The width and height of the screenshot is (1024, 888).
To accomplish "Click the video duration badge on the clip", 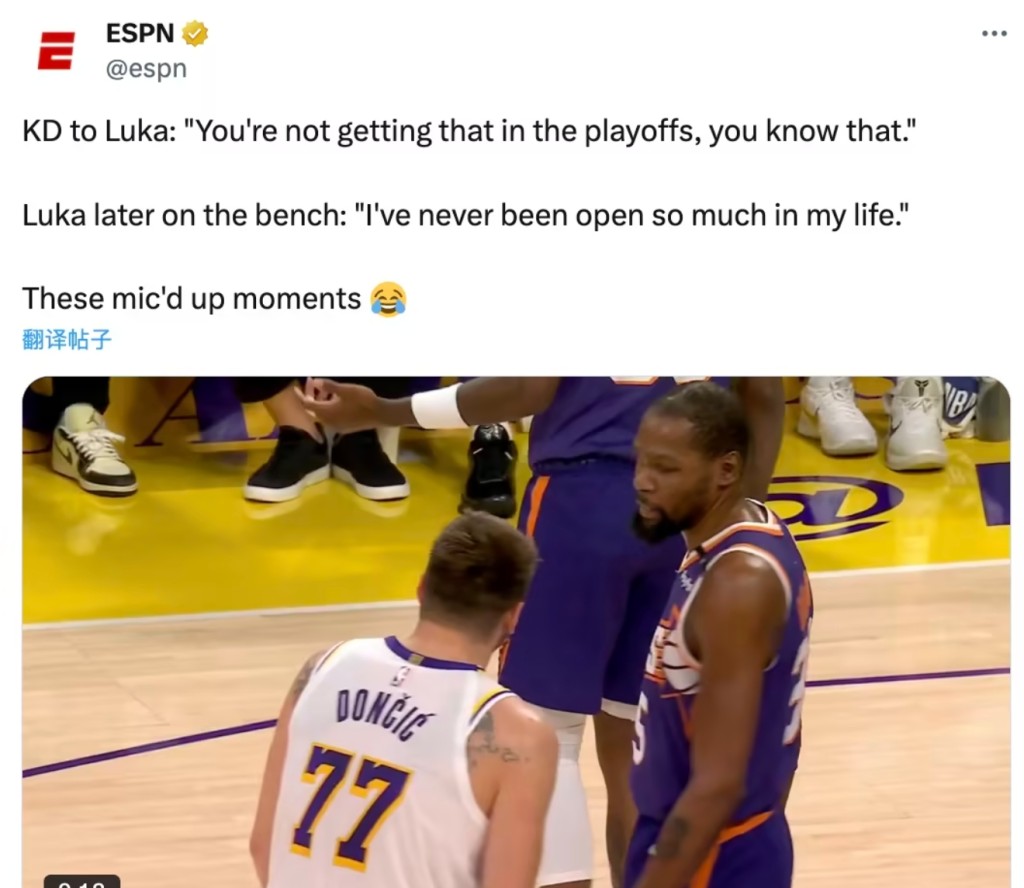I will 82,881.
